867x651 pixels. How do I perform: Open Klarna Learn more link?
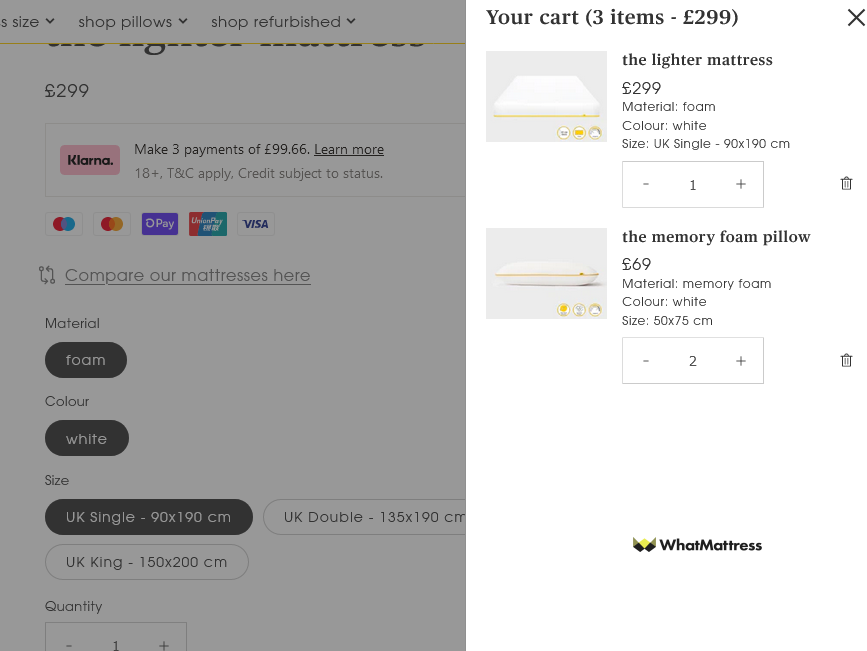pyautogui.click(x=349, y=149)
